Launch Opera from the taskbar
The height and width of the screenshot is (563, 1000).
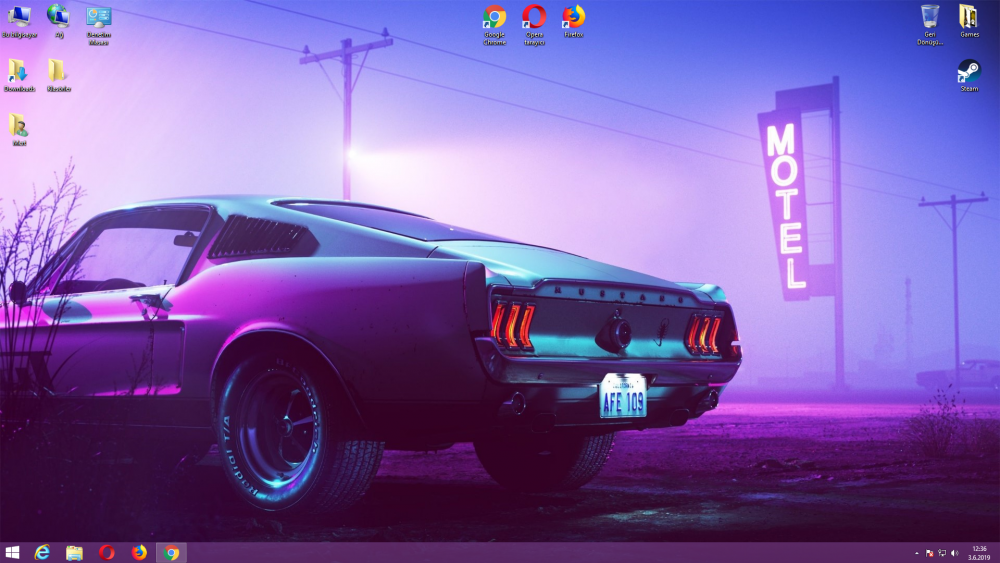tap(107, 552)
